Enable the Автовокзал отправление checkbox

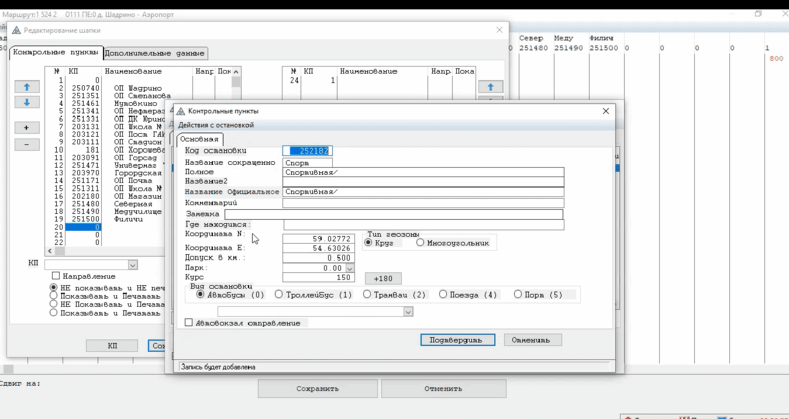coord(189,323)
